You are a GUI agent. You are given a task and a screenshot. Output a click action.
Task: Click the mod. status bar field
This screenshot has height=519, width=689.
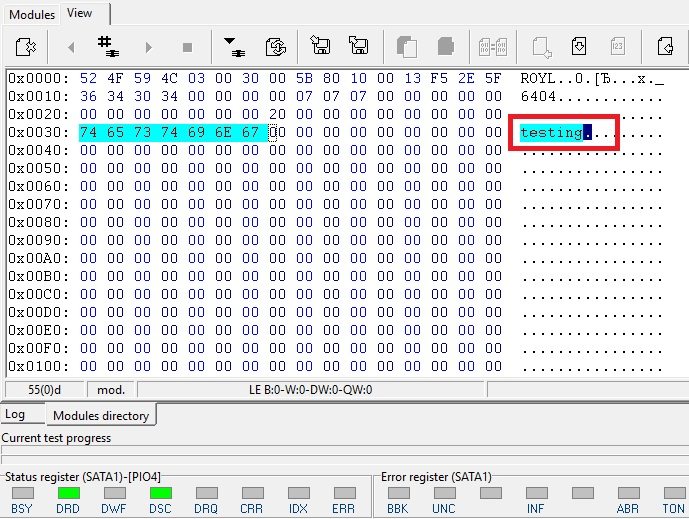(111, 390)
